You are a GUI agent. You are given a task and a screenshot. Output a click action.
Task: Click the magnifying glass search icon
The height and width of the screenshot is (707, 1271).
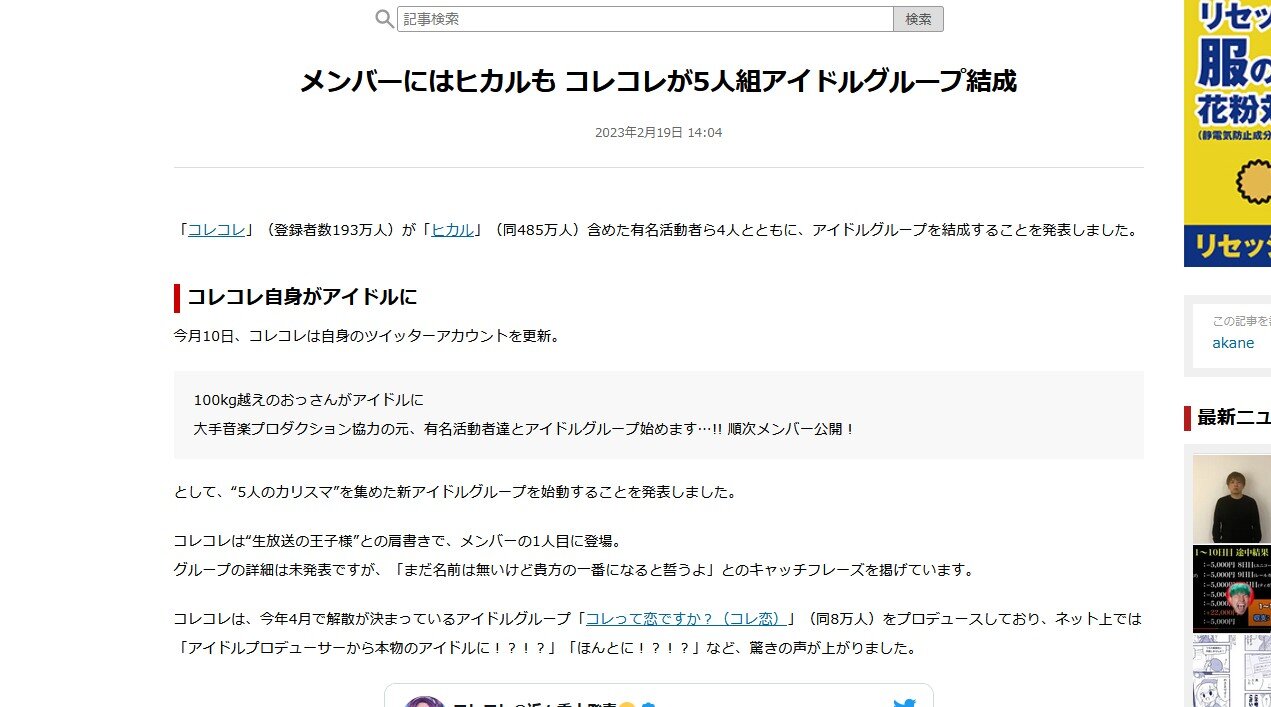(384, 19)
